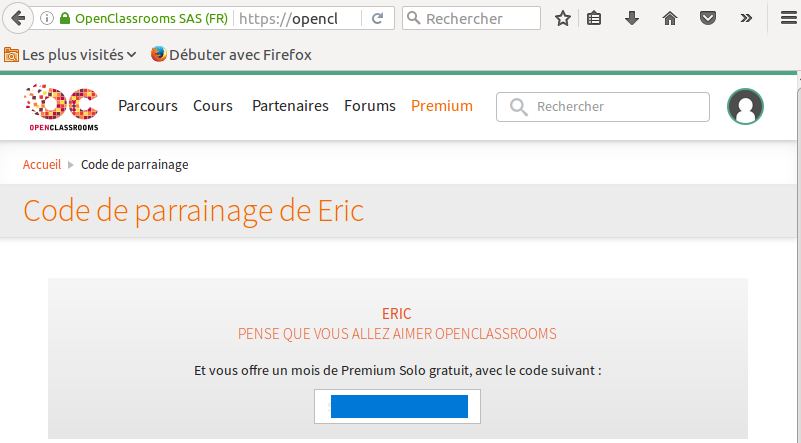Open the Parcours menu item
The image size is (801, 443).
click(147, 106)
